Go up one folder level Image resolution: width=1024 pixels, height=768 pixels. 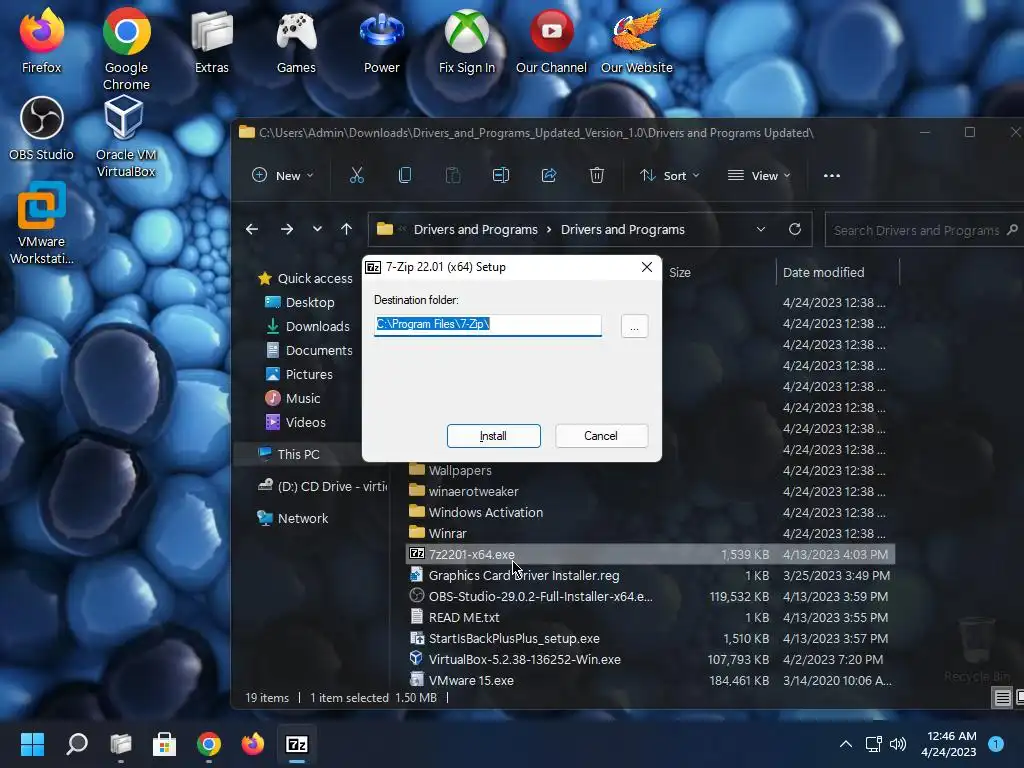click(x=347, y=229)
